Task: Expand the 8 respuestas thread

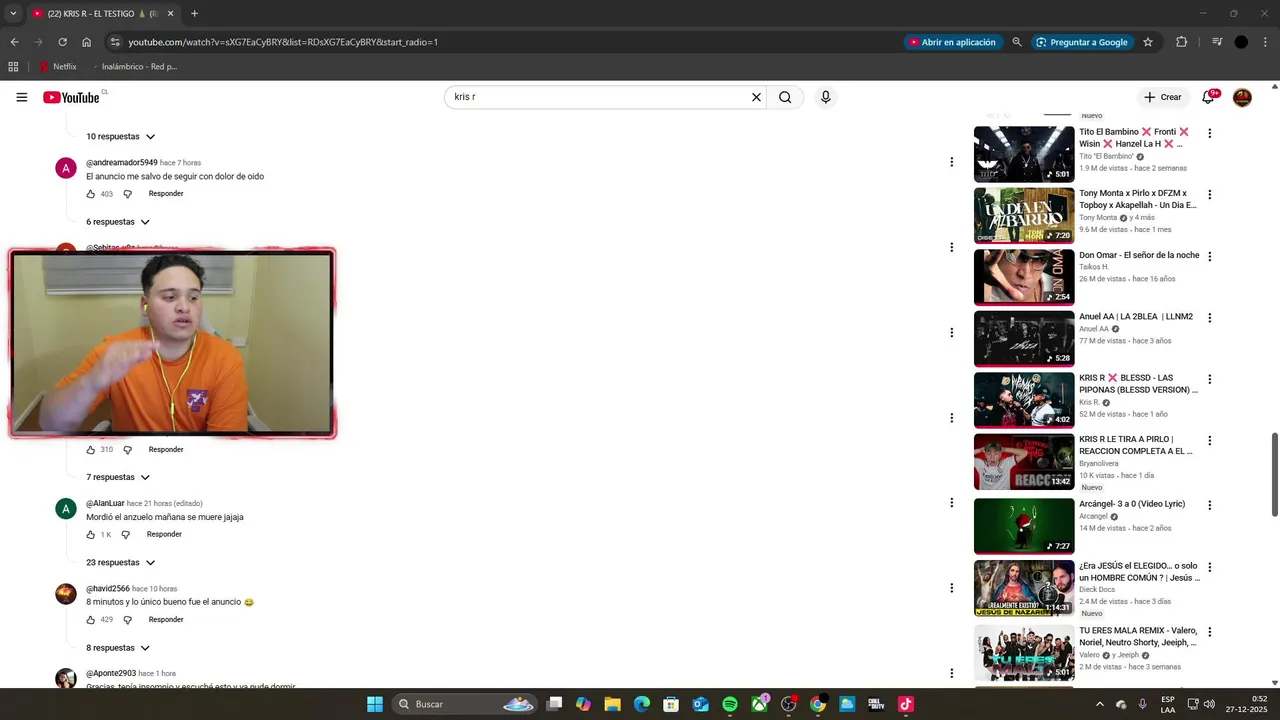Action: pos(117,648)
